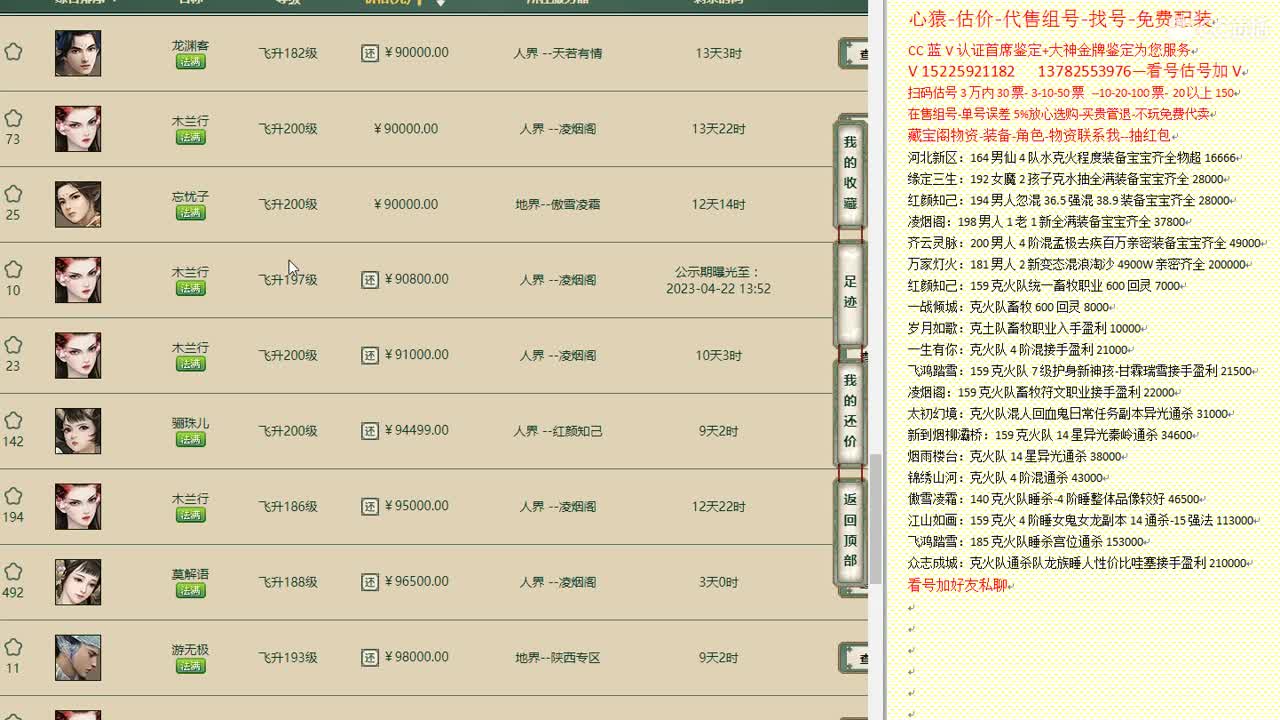Viewport: 1280px width, 720px height.
Task: Click 法满 badge under 游无极
Action: 190,666
